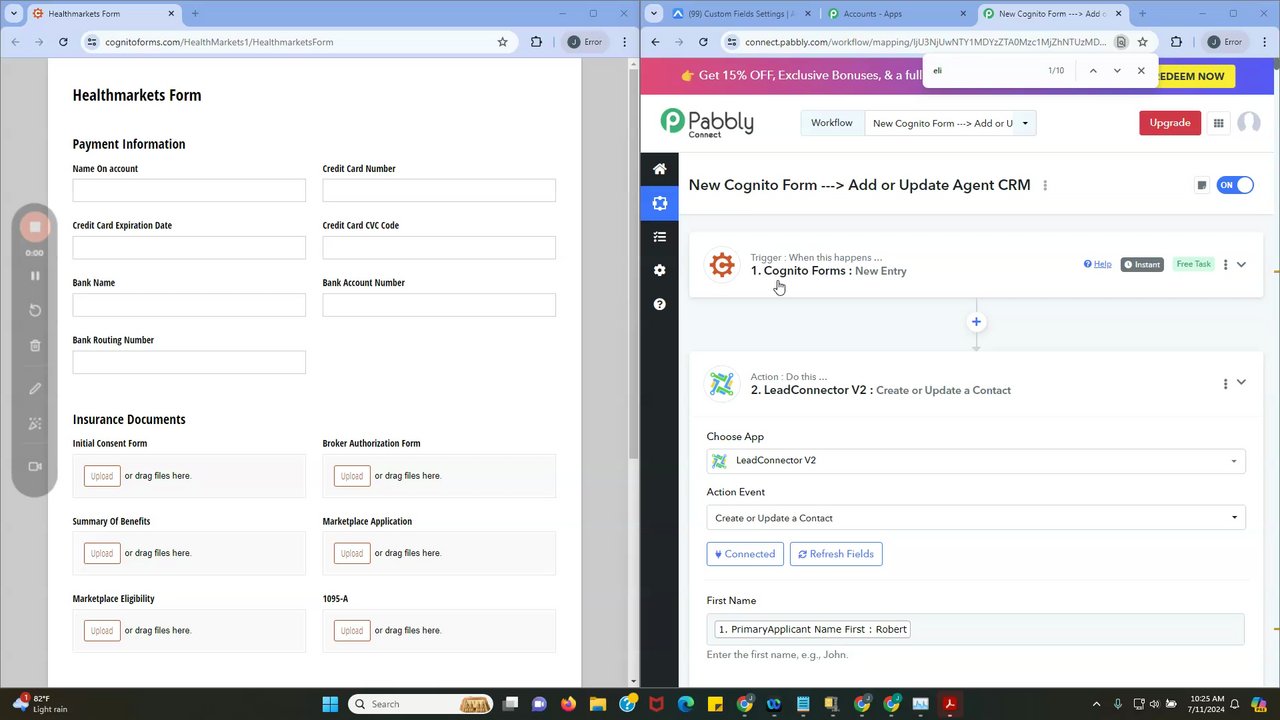1280x720 pixels.
Task: Click the Credit Card Number field
Action: [439, 190]
